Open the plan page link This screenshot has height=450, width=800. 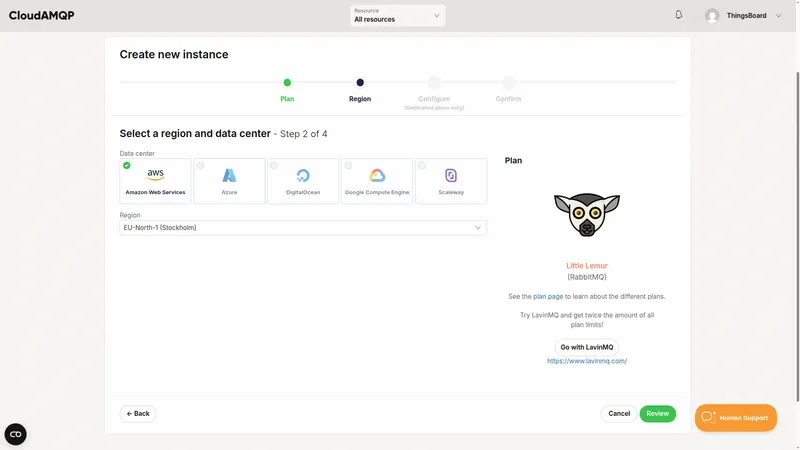548,296
